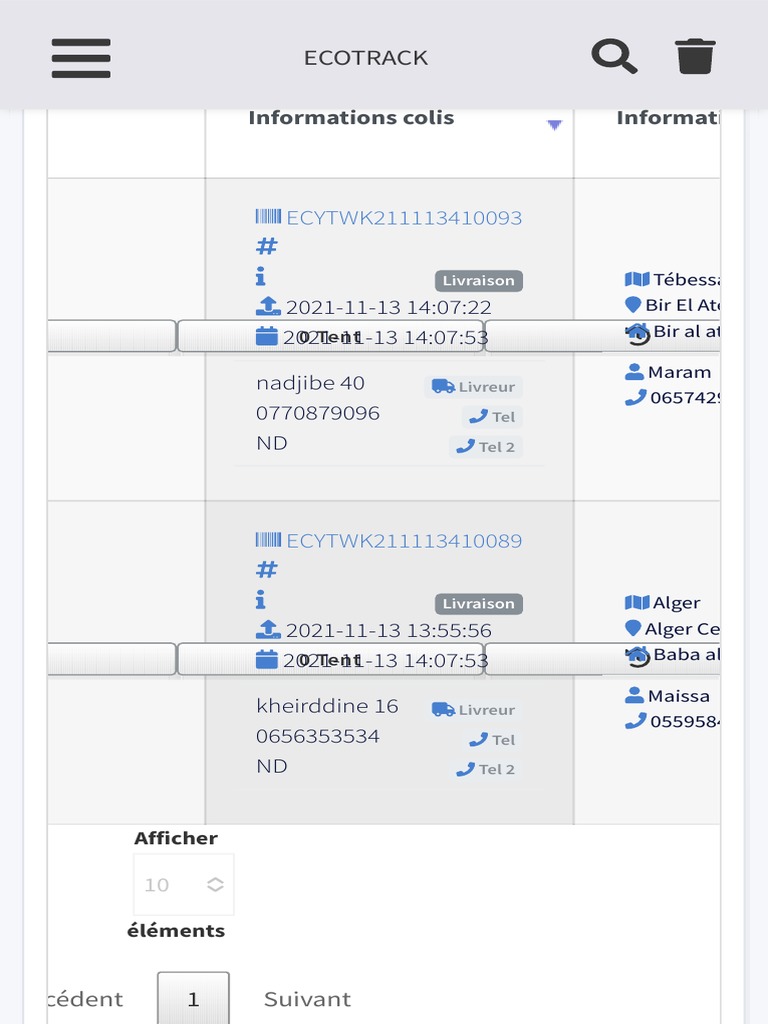Click the Livraison badge of first parcel

tap(479, 281)
